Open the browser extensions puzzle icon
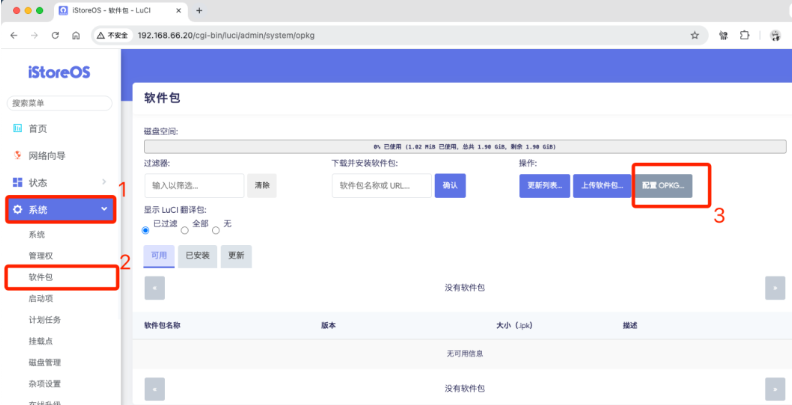Viewport: 792px width, 405px height. [745, 34]
